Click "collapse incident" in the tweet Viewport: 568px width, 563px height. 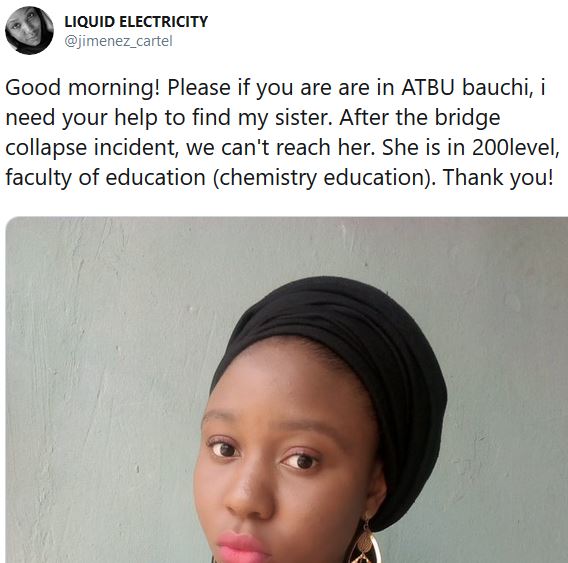point(92,149)
